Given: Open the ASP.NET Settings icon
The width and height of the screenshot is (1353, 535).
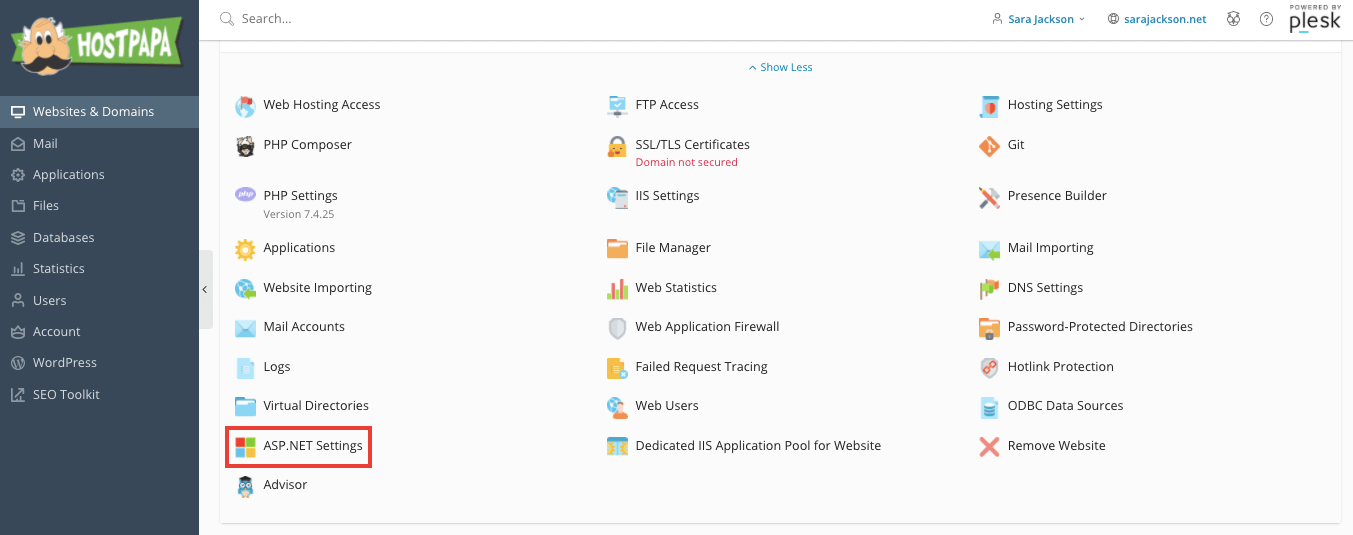Looking at the screenshot, I should click(x=245, y=446).
